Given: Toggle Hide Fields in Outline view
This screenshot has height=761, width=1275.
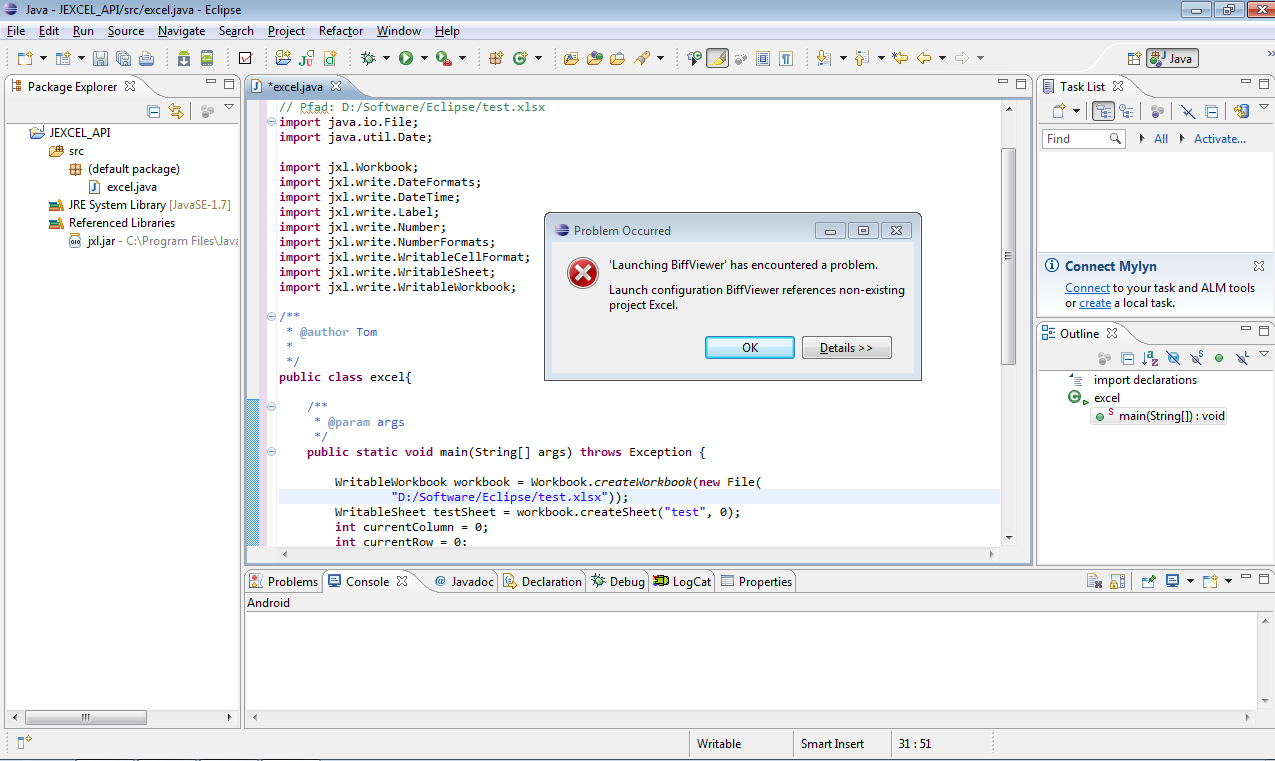Looking at the screenshot, I should 1173,358.
